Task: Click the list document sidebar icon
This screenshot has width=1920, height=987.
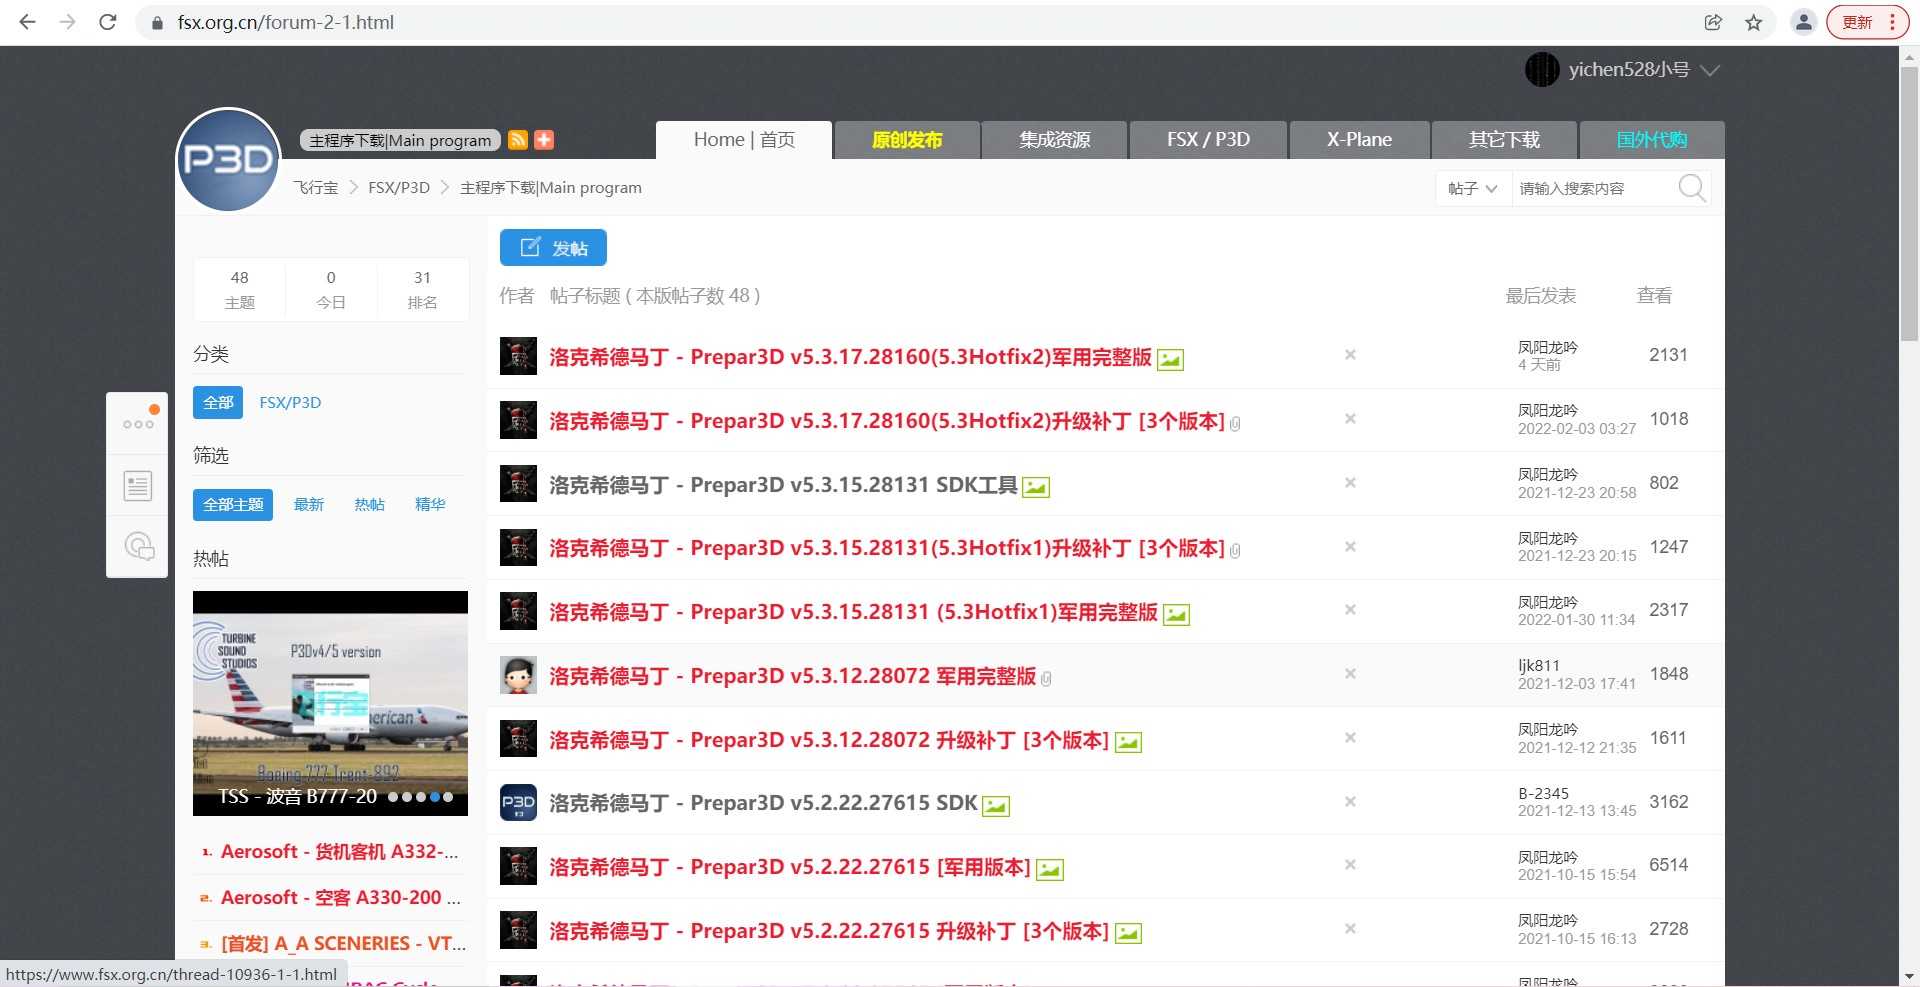Action: click(138, 486)
